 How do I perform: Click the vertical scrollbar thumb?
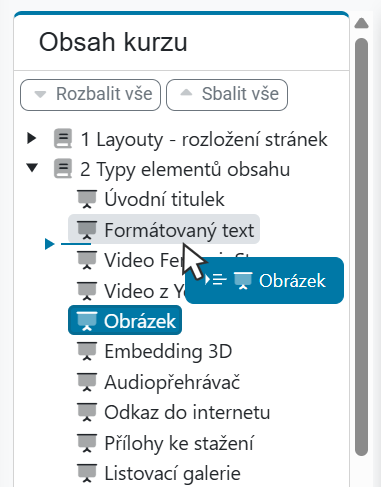pyautogui.click(x=361, y=247)
